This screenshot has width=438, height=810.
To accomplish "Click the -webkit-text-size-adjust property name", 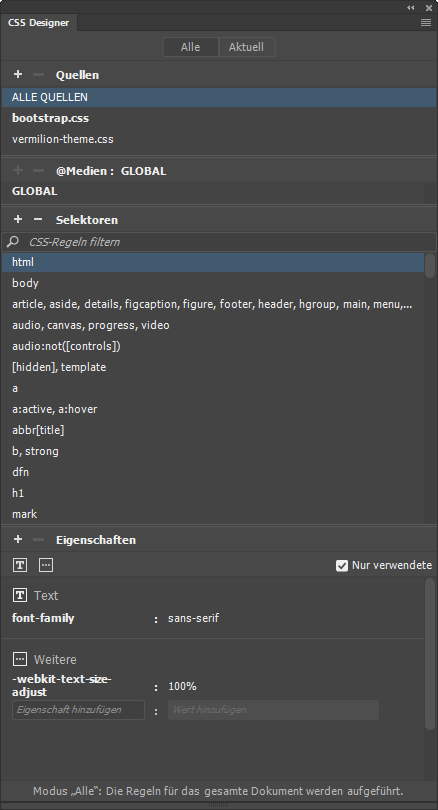I will [61, 685].
